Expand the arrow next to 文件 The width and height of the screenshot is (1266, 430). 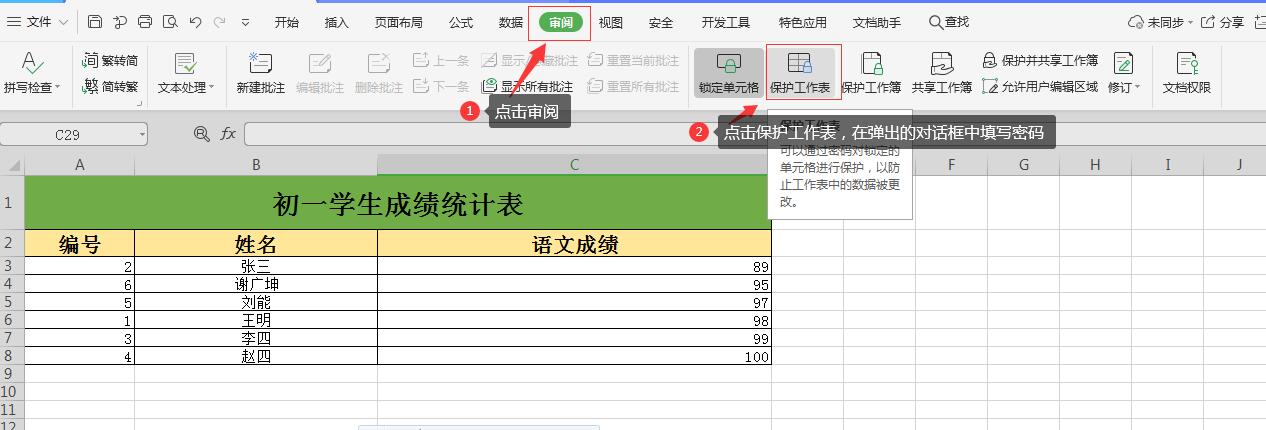tap(65, 22)
